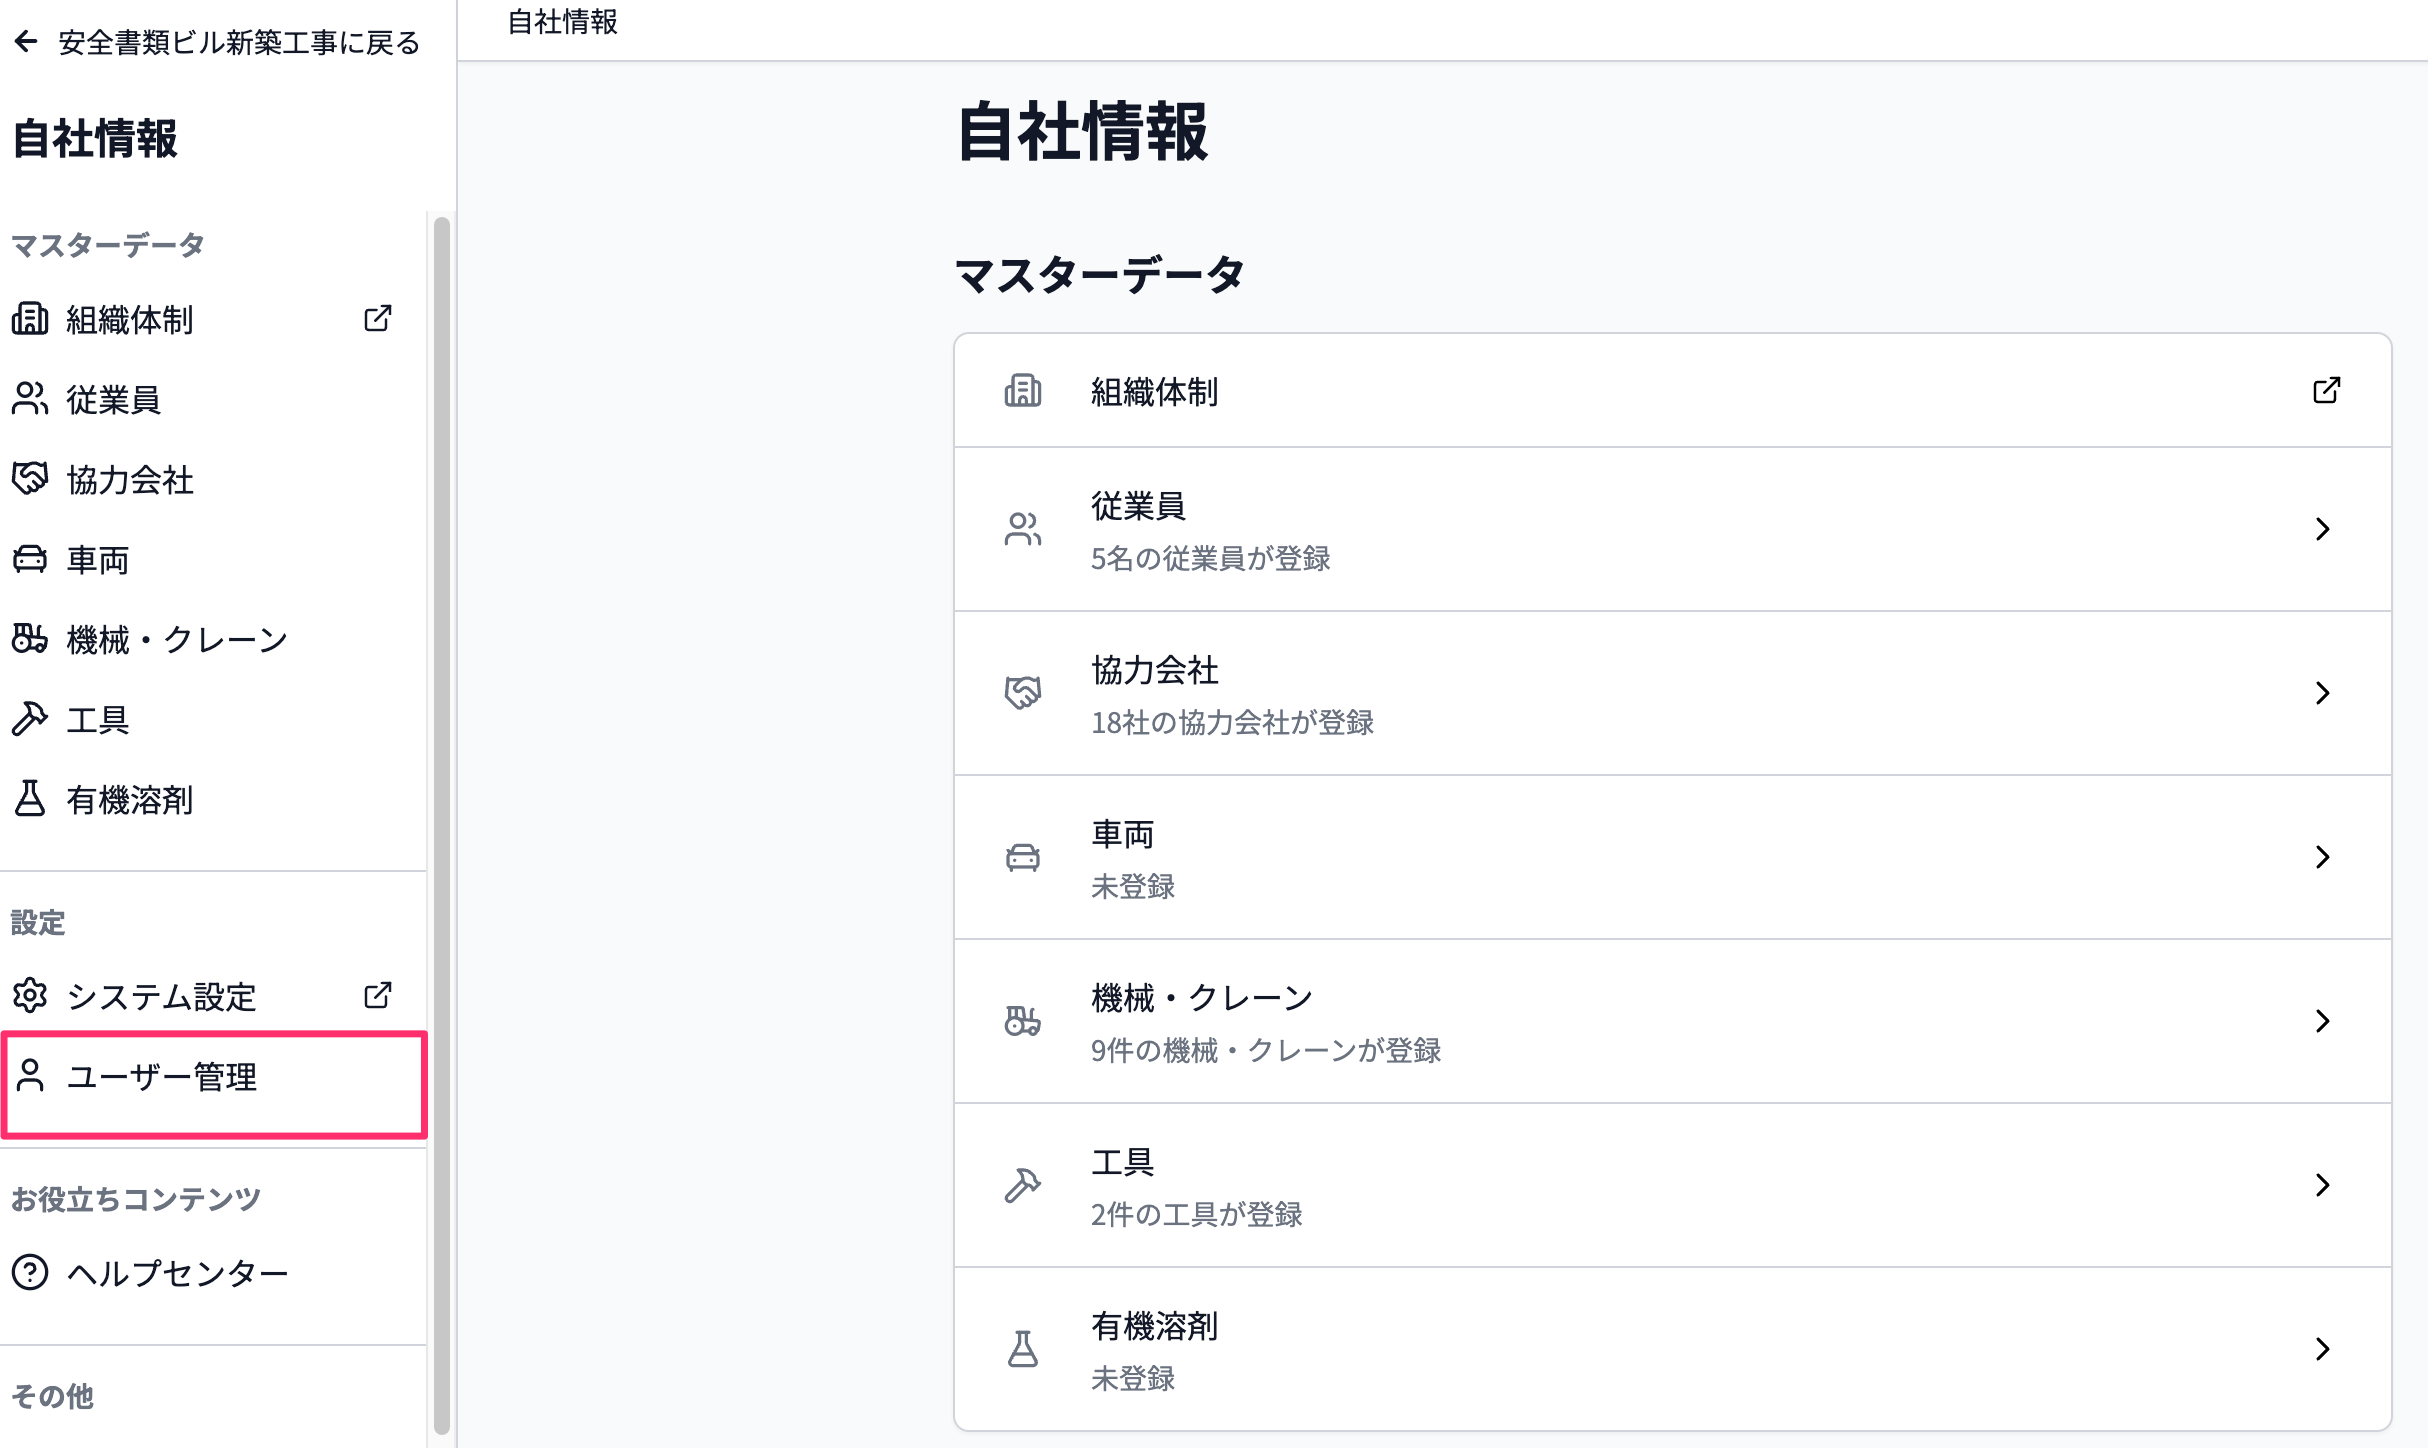Click the back arrow icon at top left
Screen dimensions: 2428x1448
27,42
